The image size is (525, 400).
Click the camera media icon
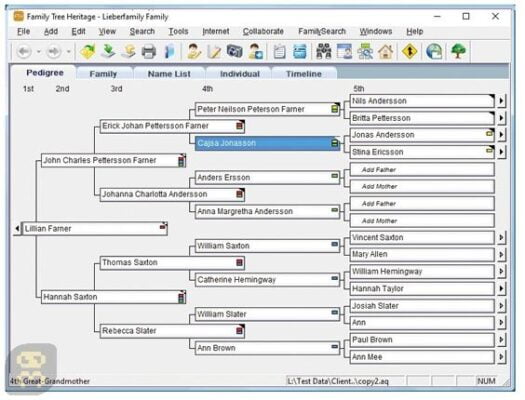tap(234, 52)
